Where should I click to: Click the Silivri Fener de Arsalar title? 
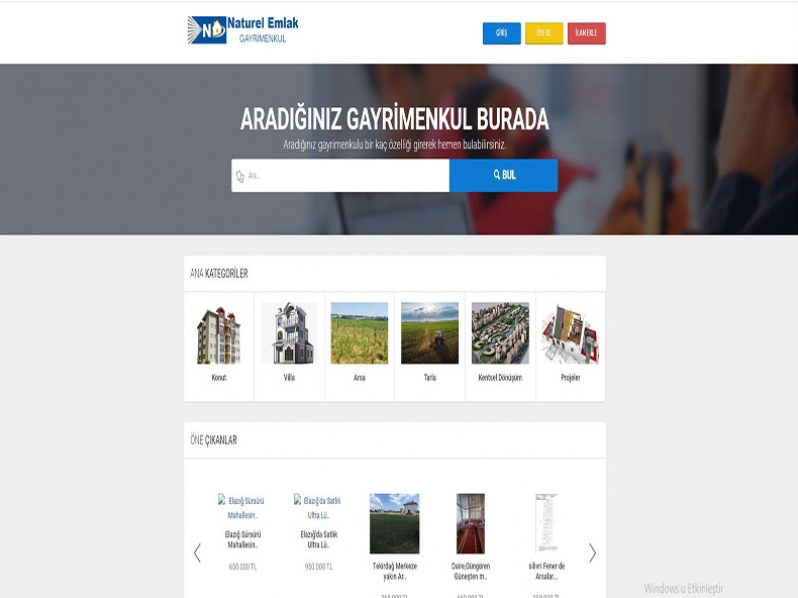[x=546, y=571]
